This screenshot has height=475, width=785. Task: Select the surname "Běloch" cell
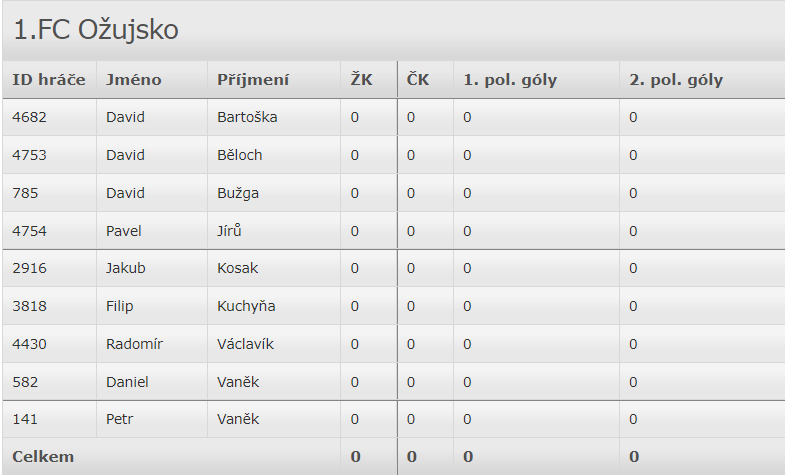239,155
